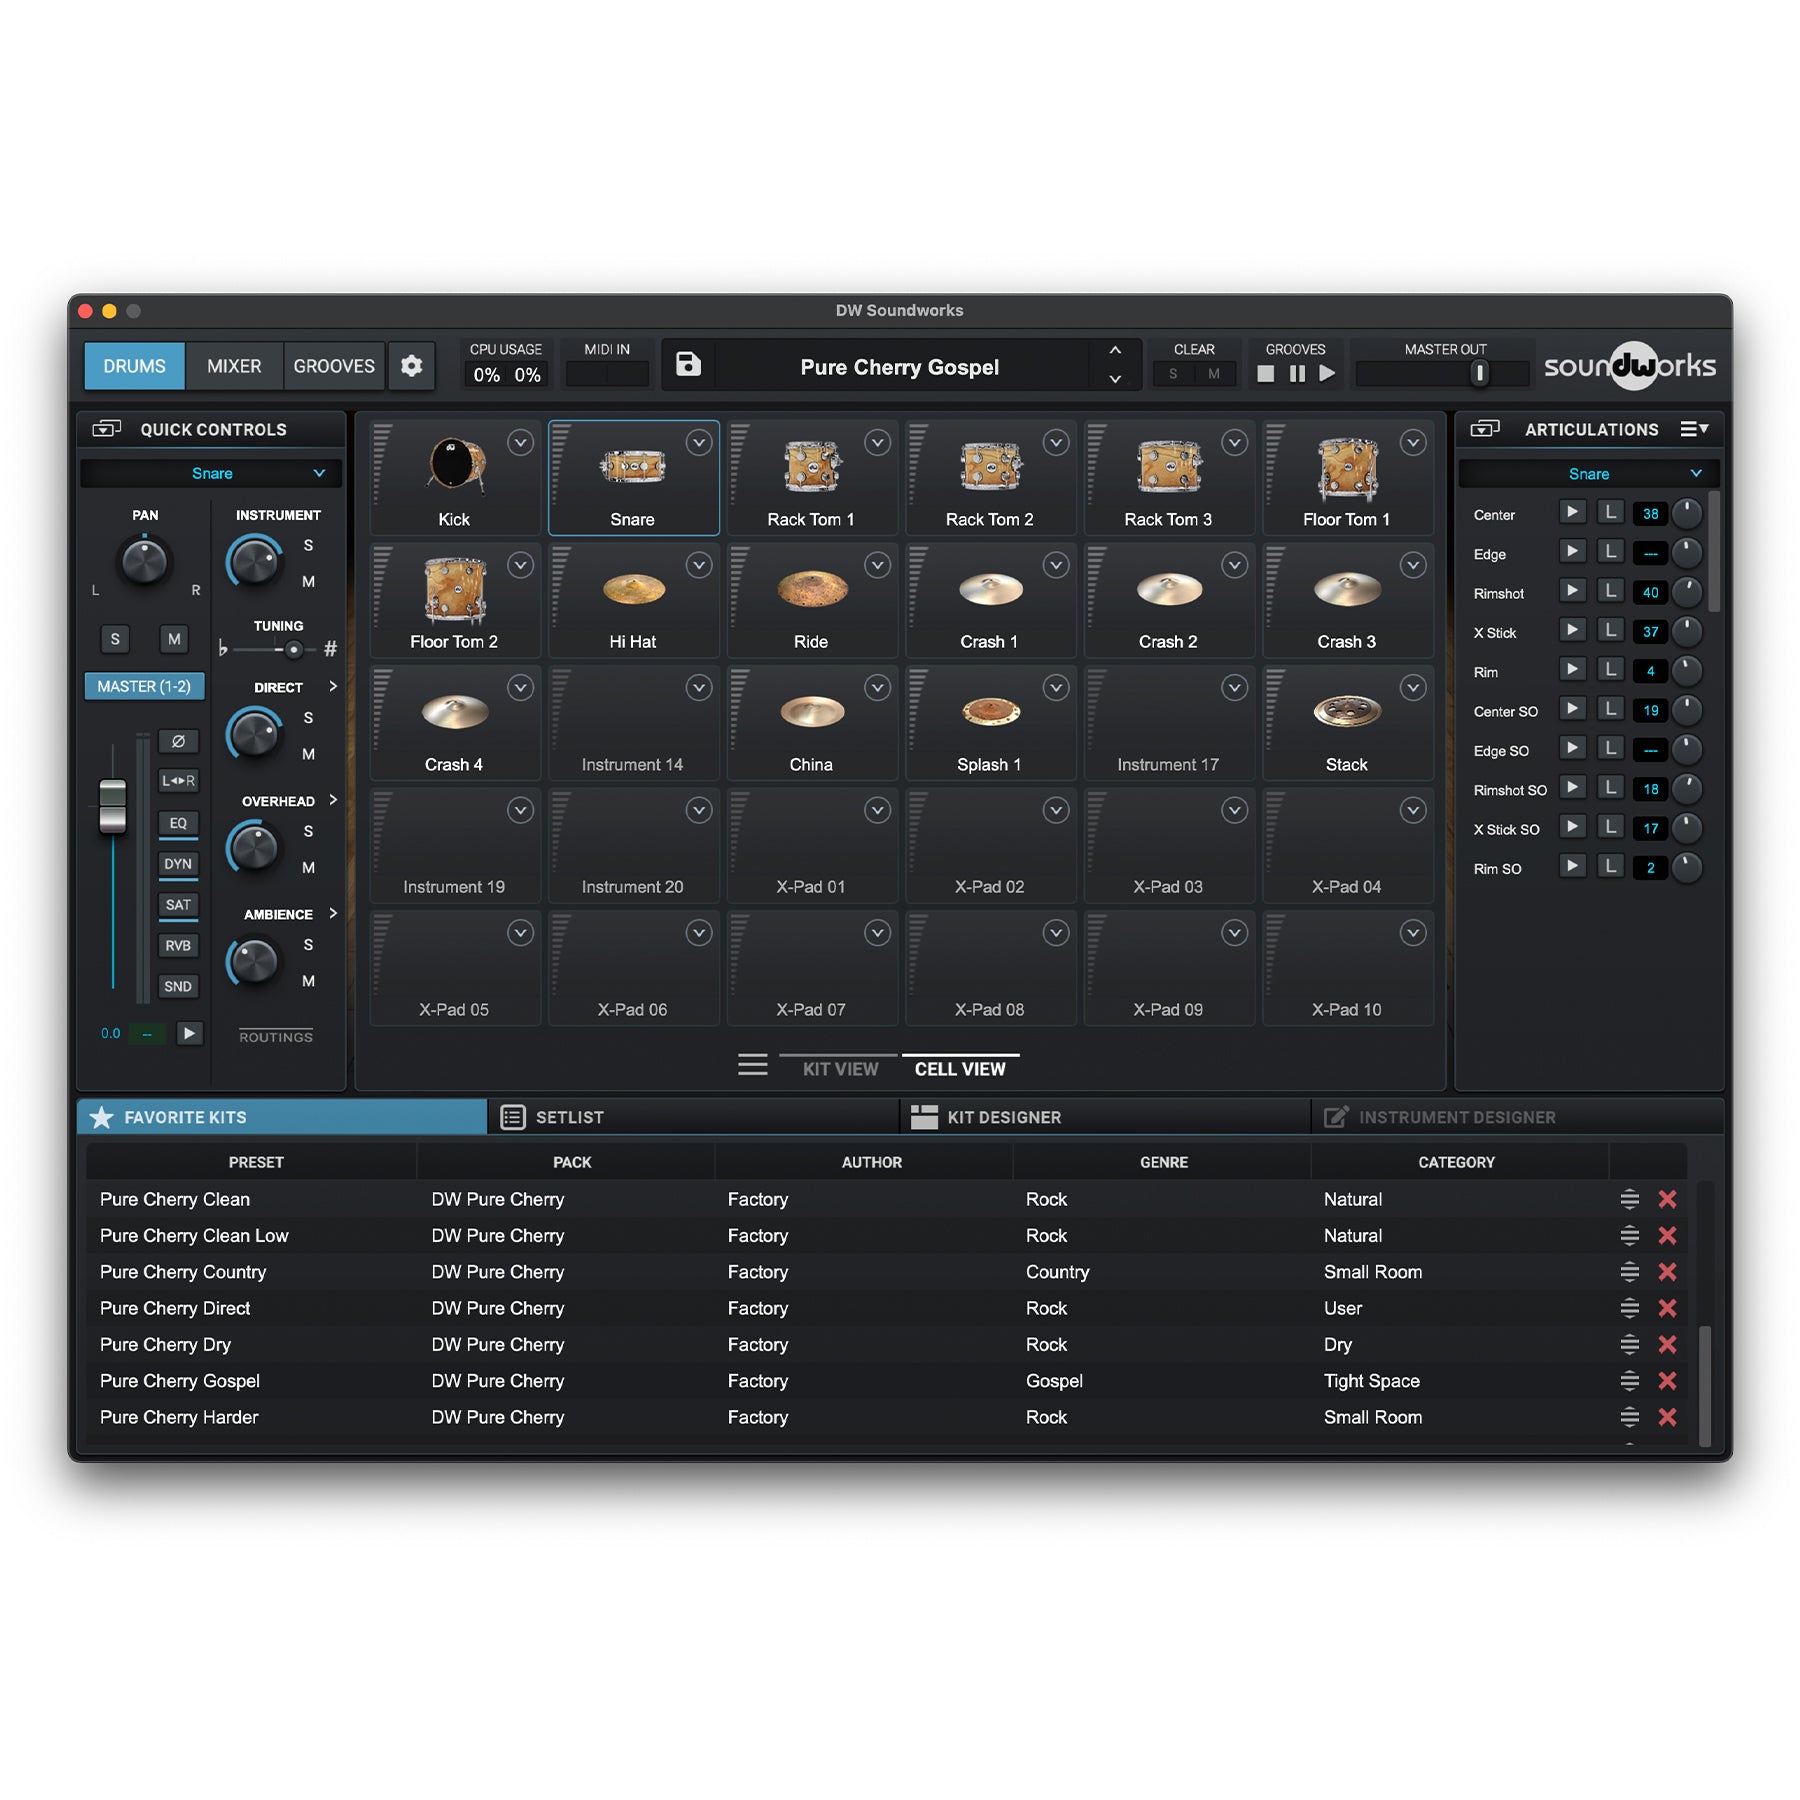Click reorder handle for Pure Cherry Country
This screenshot has width=1800, height=1800.
pos(1630,1272)
